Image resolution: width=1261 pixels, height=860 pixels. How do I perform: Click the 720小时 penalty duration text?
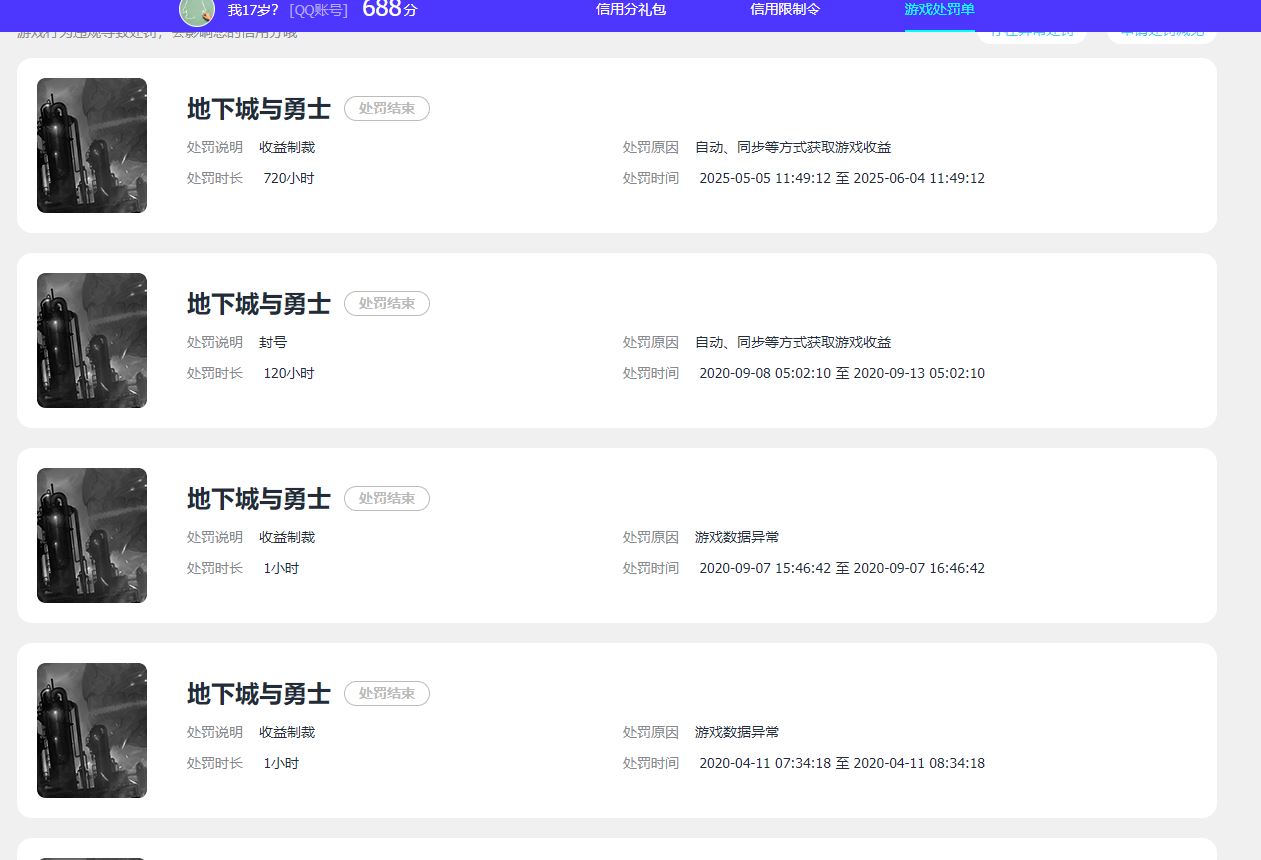[x=289, y=178]
